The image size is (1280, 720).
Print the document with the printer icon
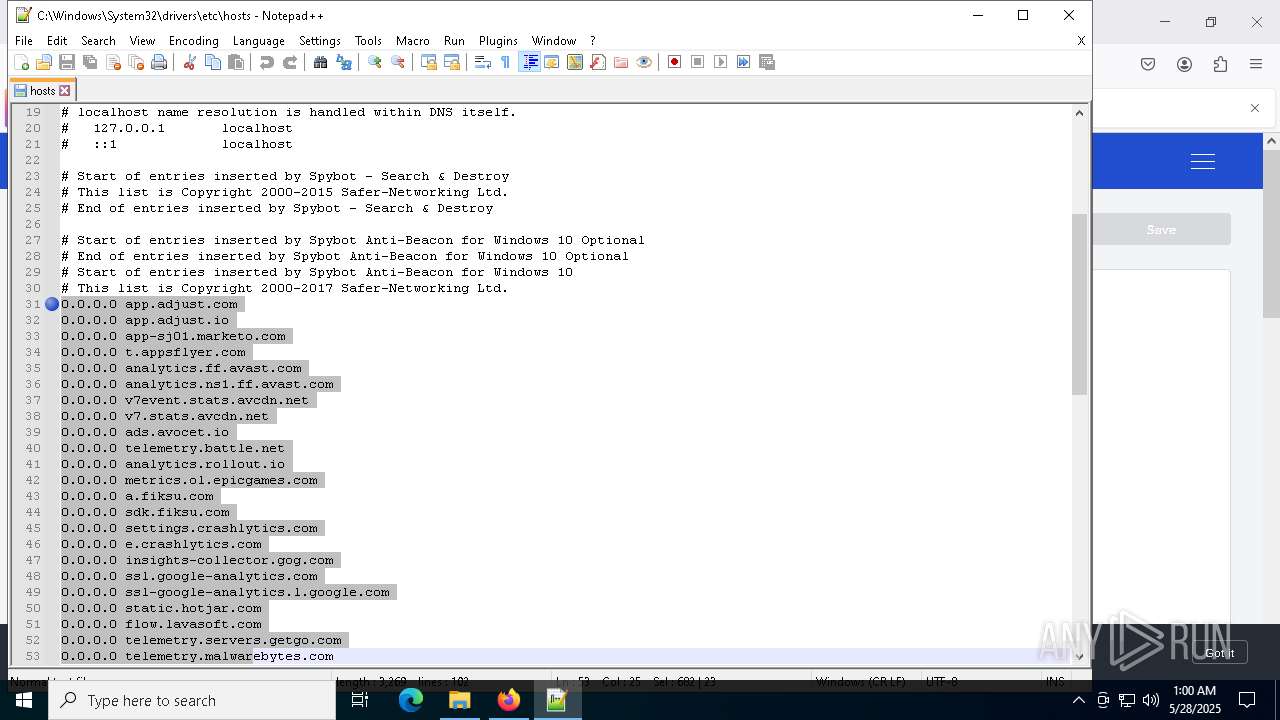[x=159, y=62]
